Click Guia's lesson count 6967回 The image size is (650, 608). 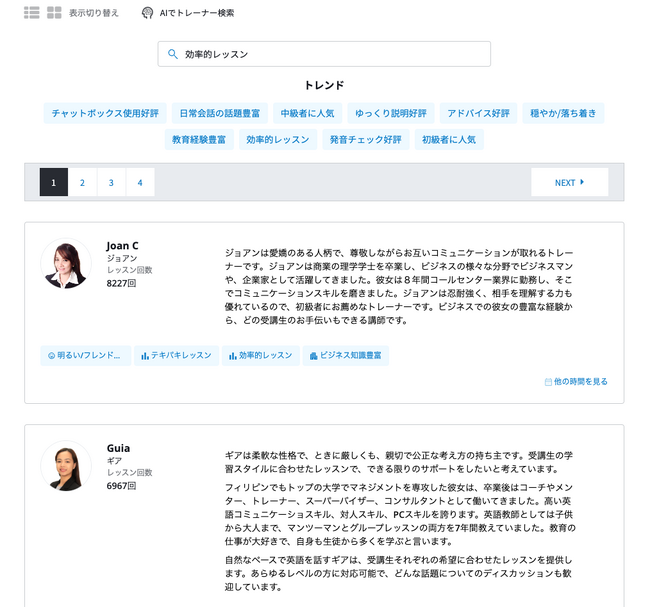[x=121, y=486]
